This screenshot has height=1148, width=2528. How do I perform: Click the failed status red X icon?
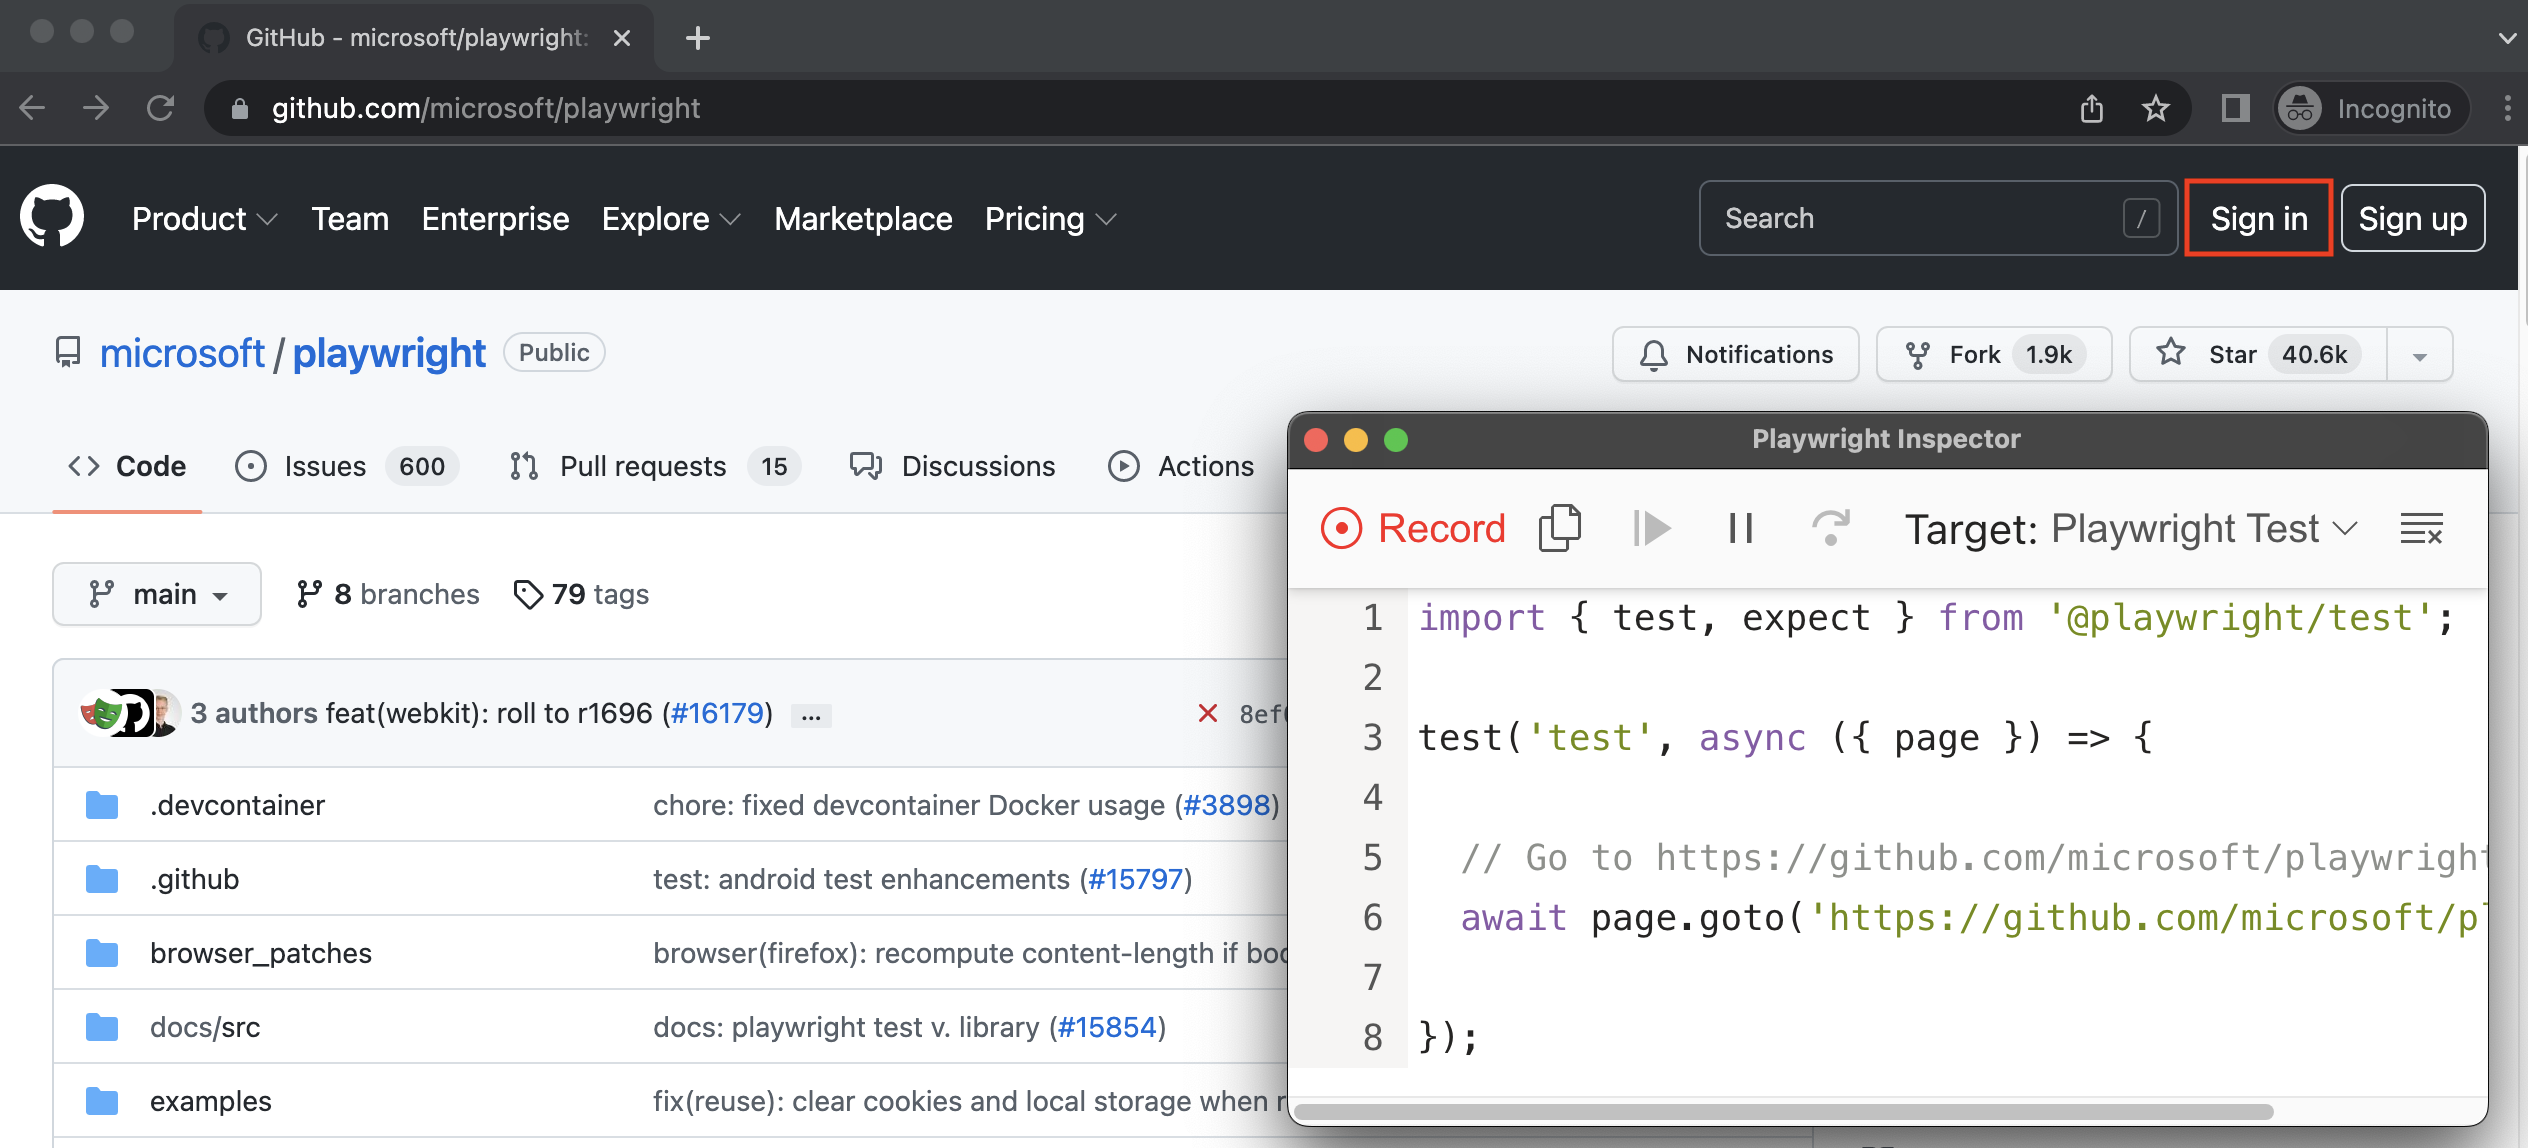(1208, 713)
